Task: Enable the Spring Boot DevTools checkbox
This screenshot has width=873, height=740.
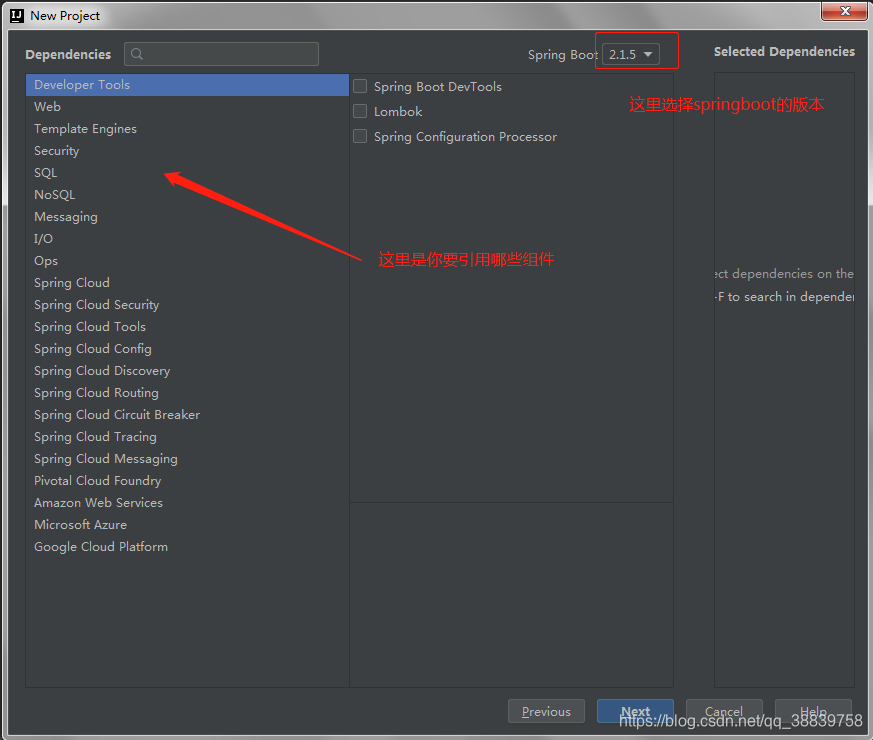Action: click(360, 86)
